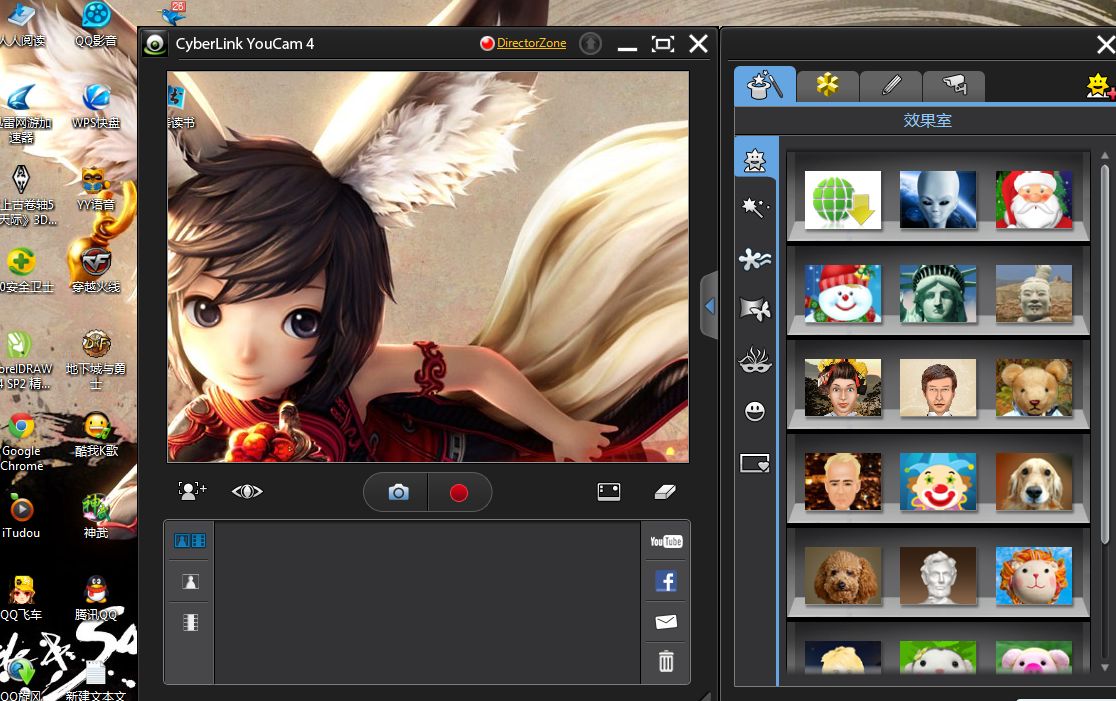Open the DirectorZone link
The image size is (1116, 701).
click(x=530, y=43)
